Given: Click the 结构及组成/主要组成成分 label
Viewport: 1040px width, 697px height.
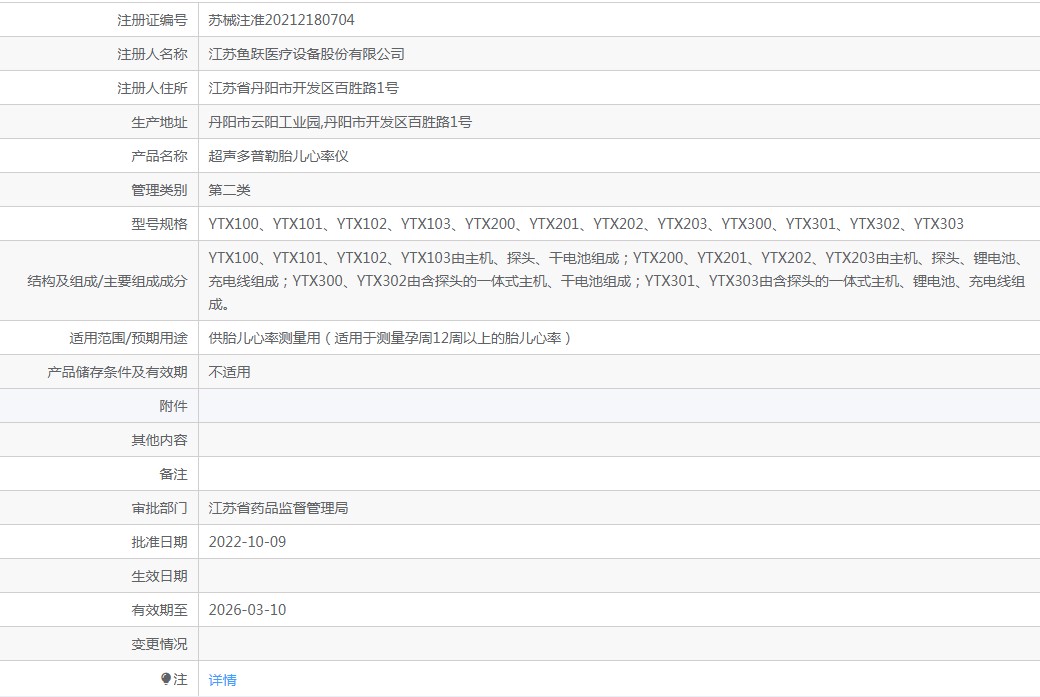Looking at the screenshot, I should [x=107, y=281].
